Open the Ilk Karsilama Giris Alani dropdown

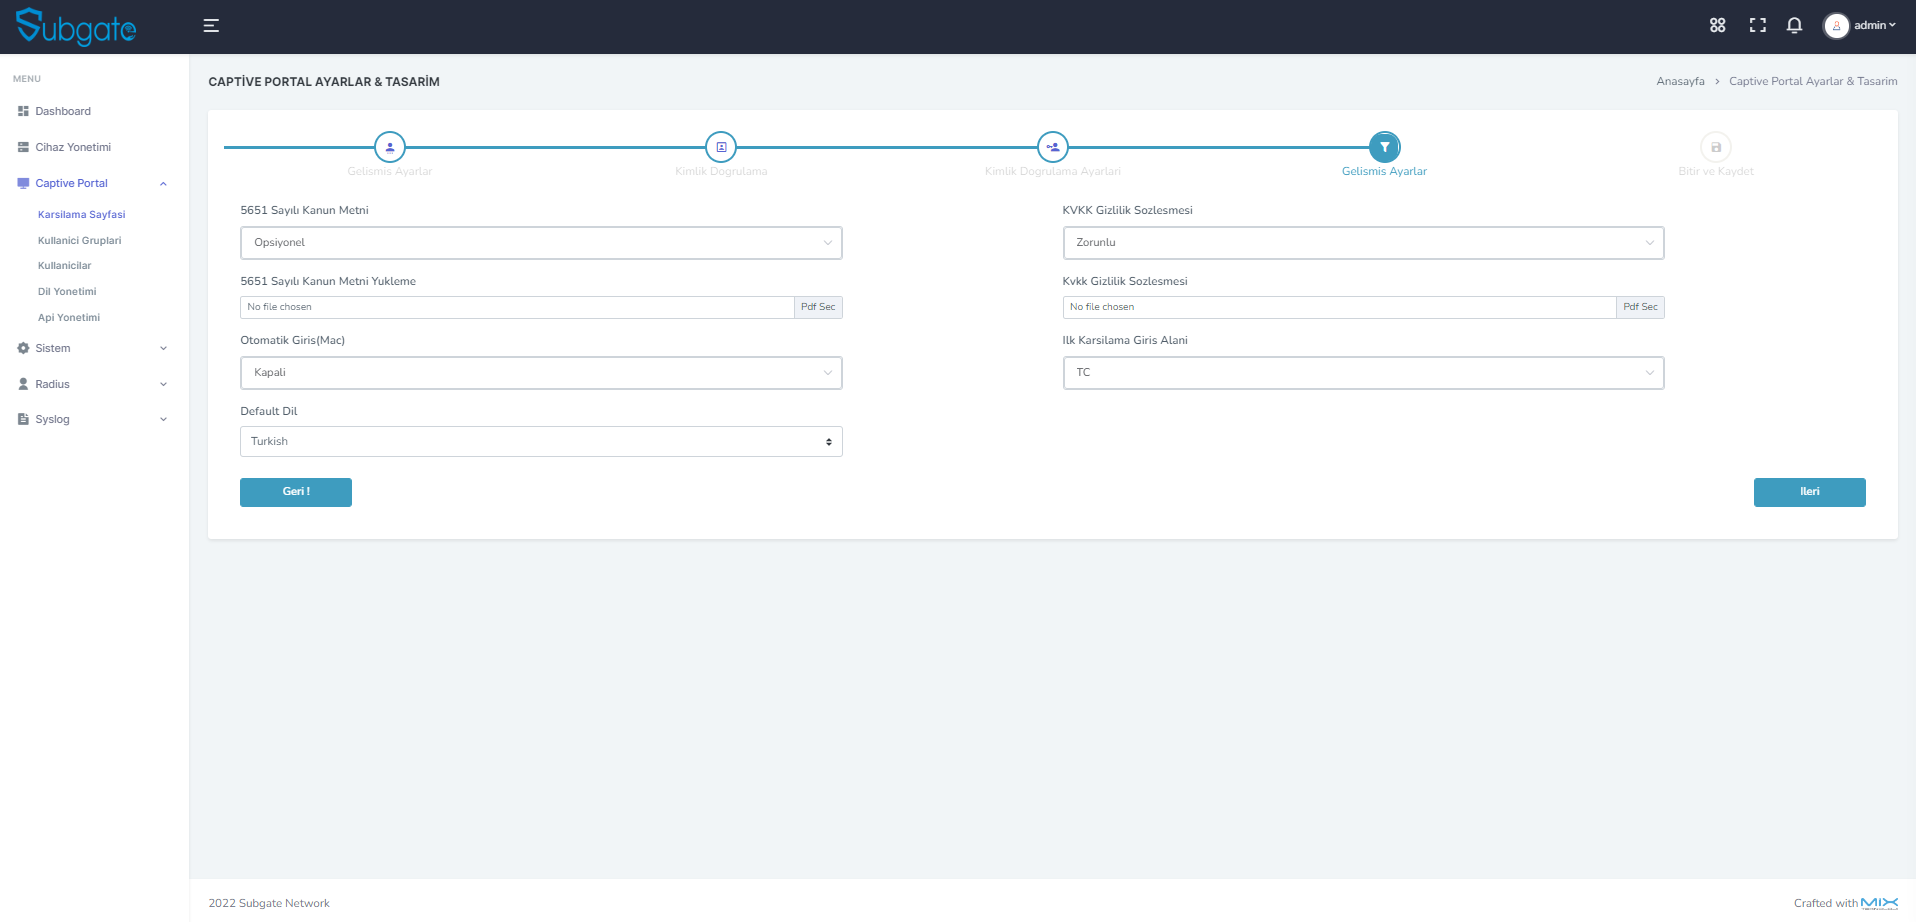tap(1362, 372)
